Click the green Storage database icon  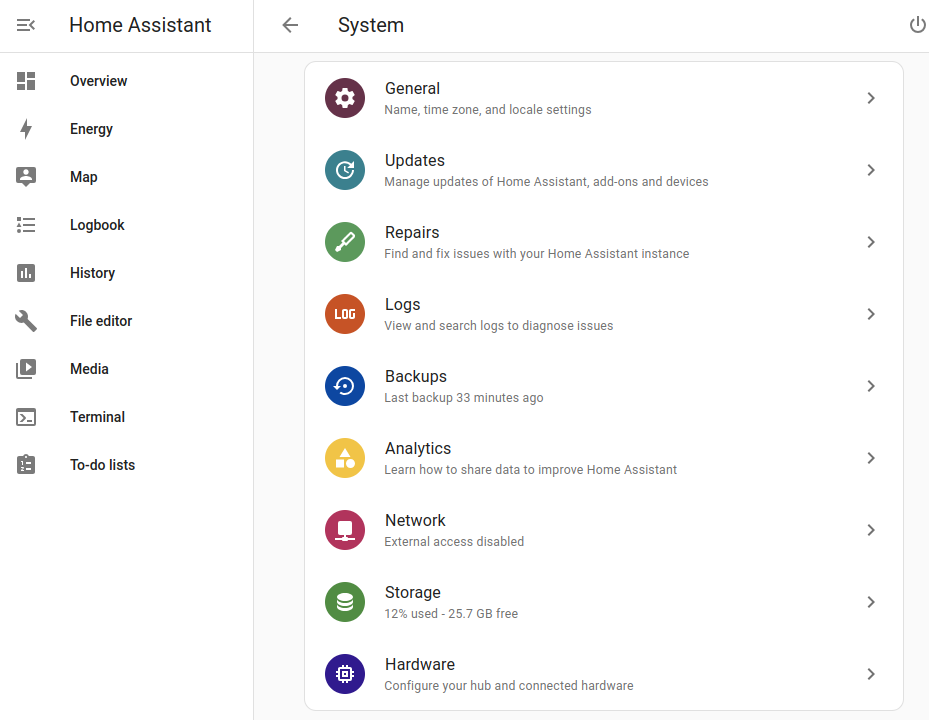345,602
